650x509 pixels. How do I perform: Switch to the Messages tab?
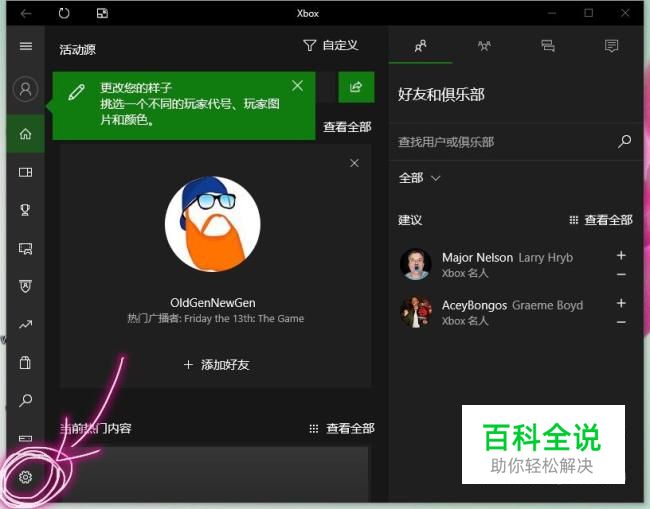click(548, 46)
